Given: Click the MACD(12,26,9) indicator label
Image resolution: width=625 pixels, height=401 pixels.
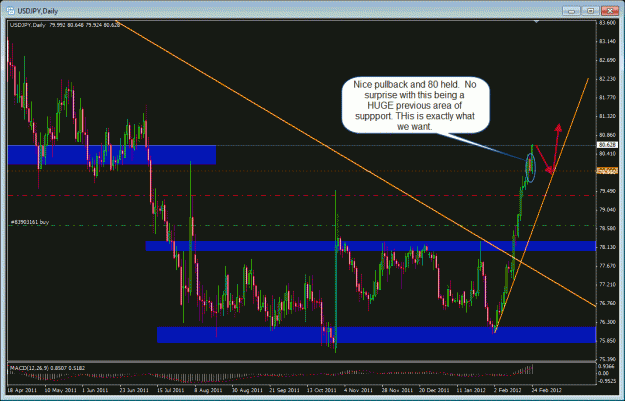Looking at the screenshot, I should pos(47,368).
